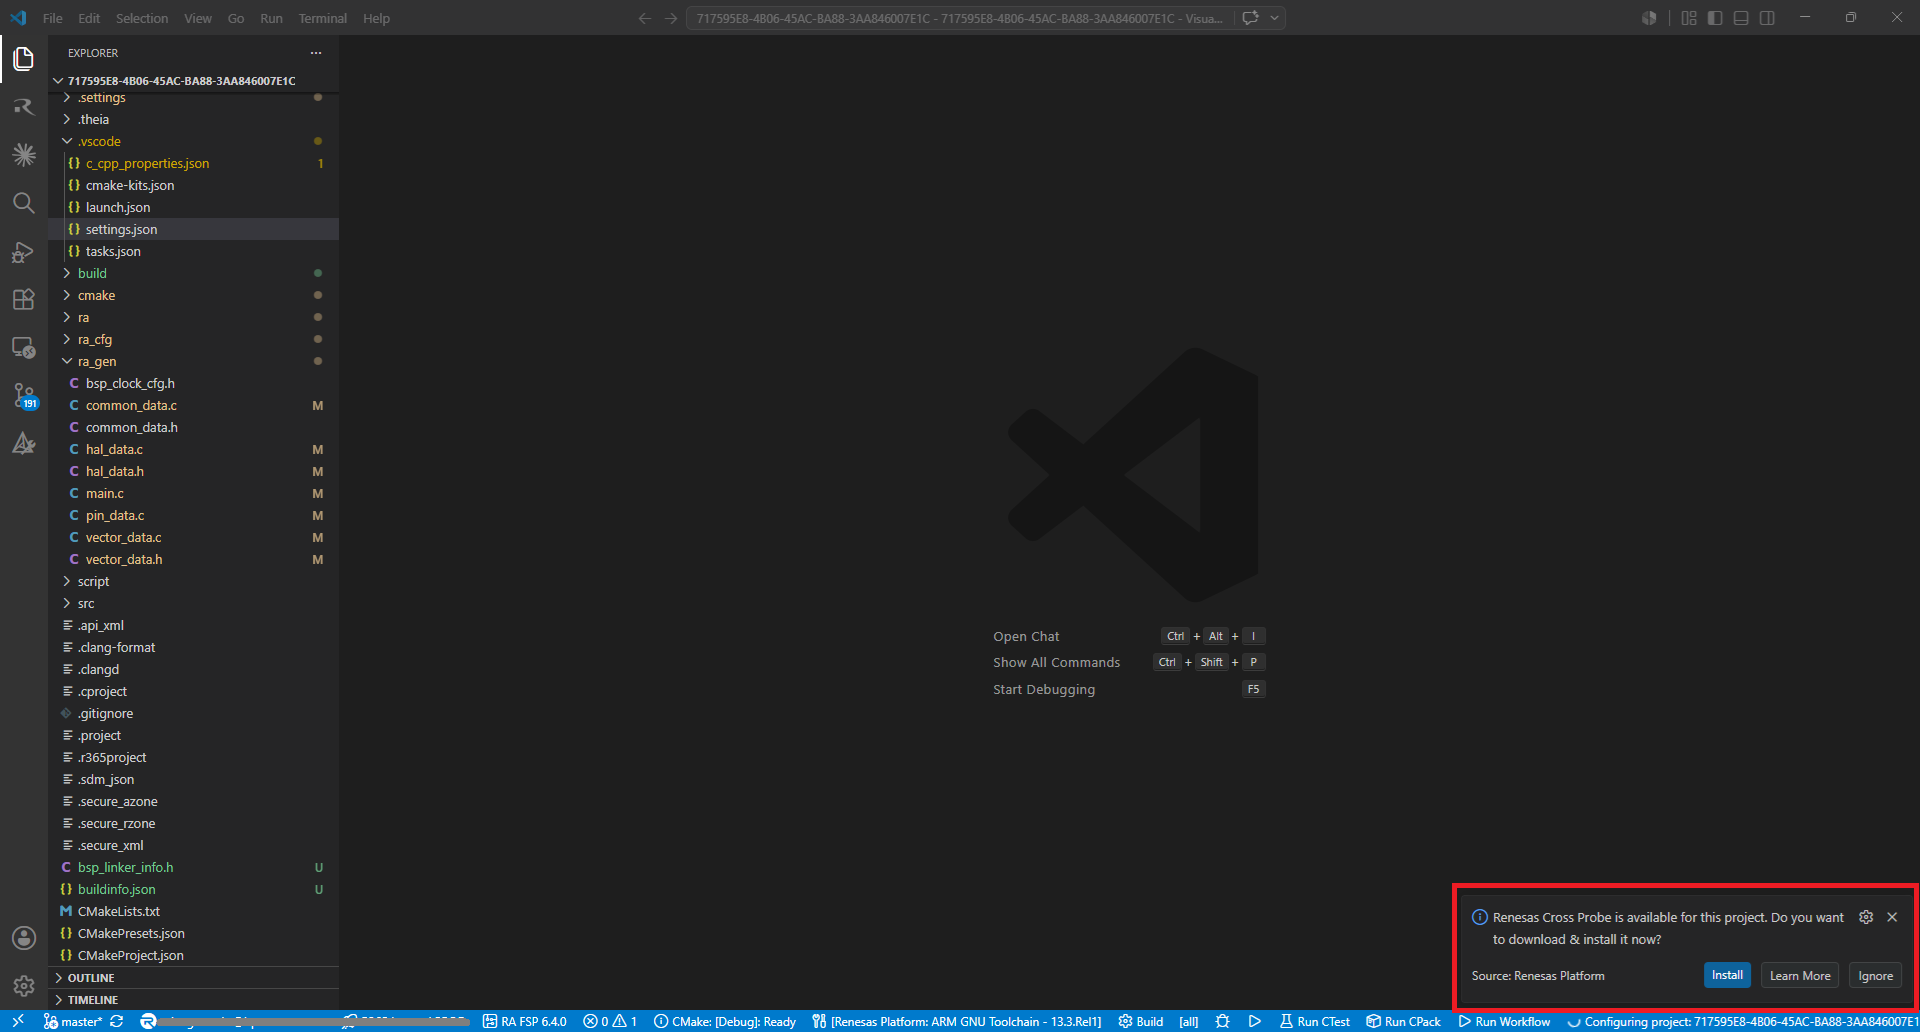Open the Explorer view in activity bar
Image resolution: width=1920 pixels, height=1032 pixels.
click(x=24, y=59)
